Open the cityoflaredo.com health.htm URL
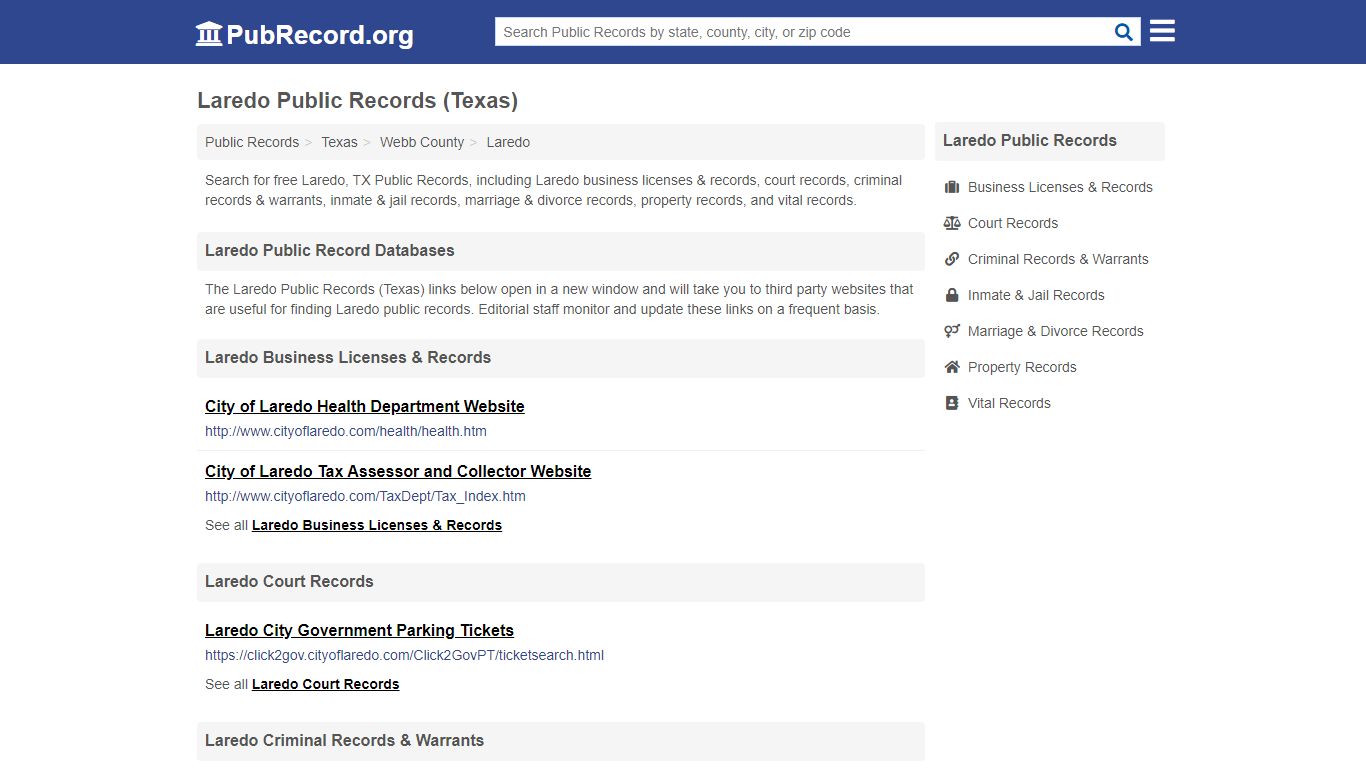The height and width of the screenshot is (768, 1366). click(346, 431)
